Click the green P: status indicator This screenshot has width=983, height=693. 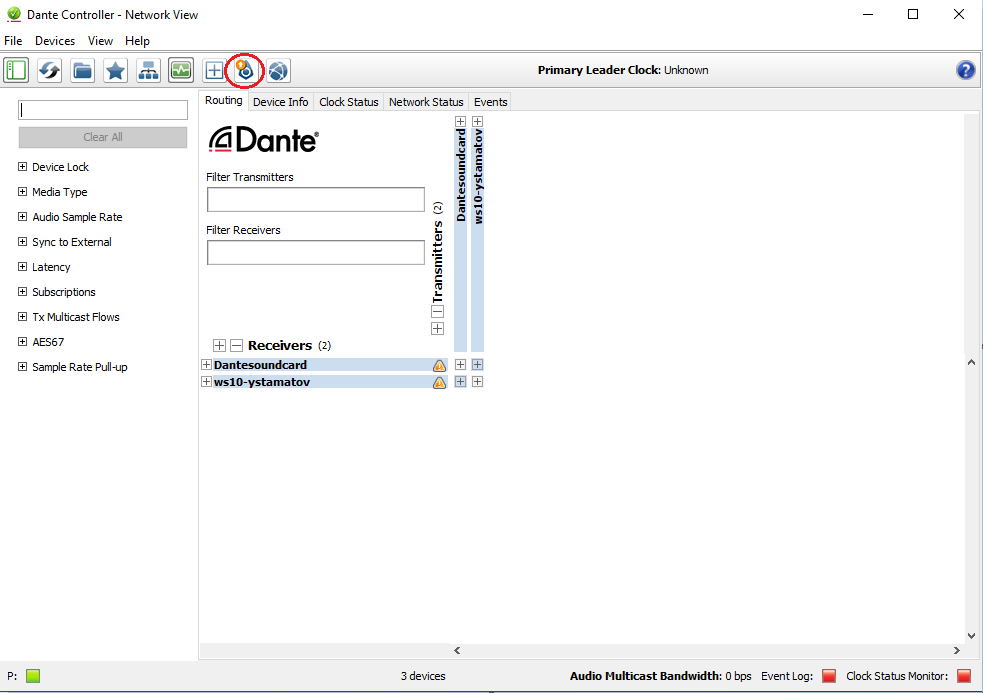[x=33, y=676]
